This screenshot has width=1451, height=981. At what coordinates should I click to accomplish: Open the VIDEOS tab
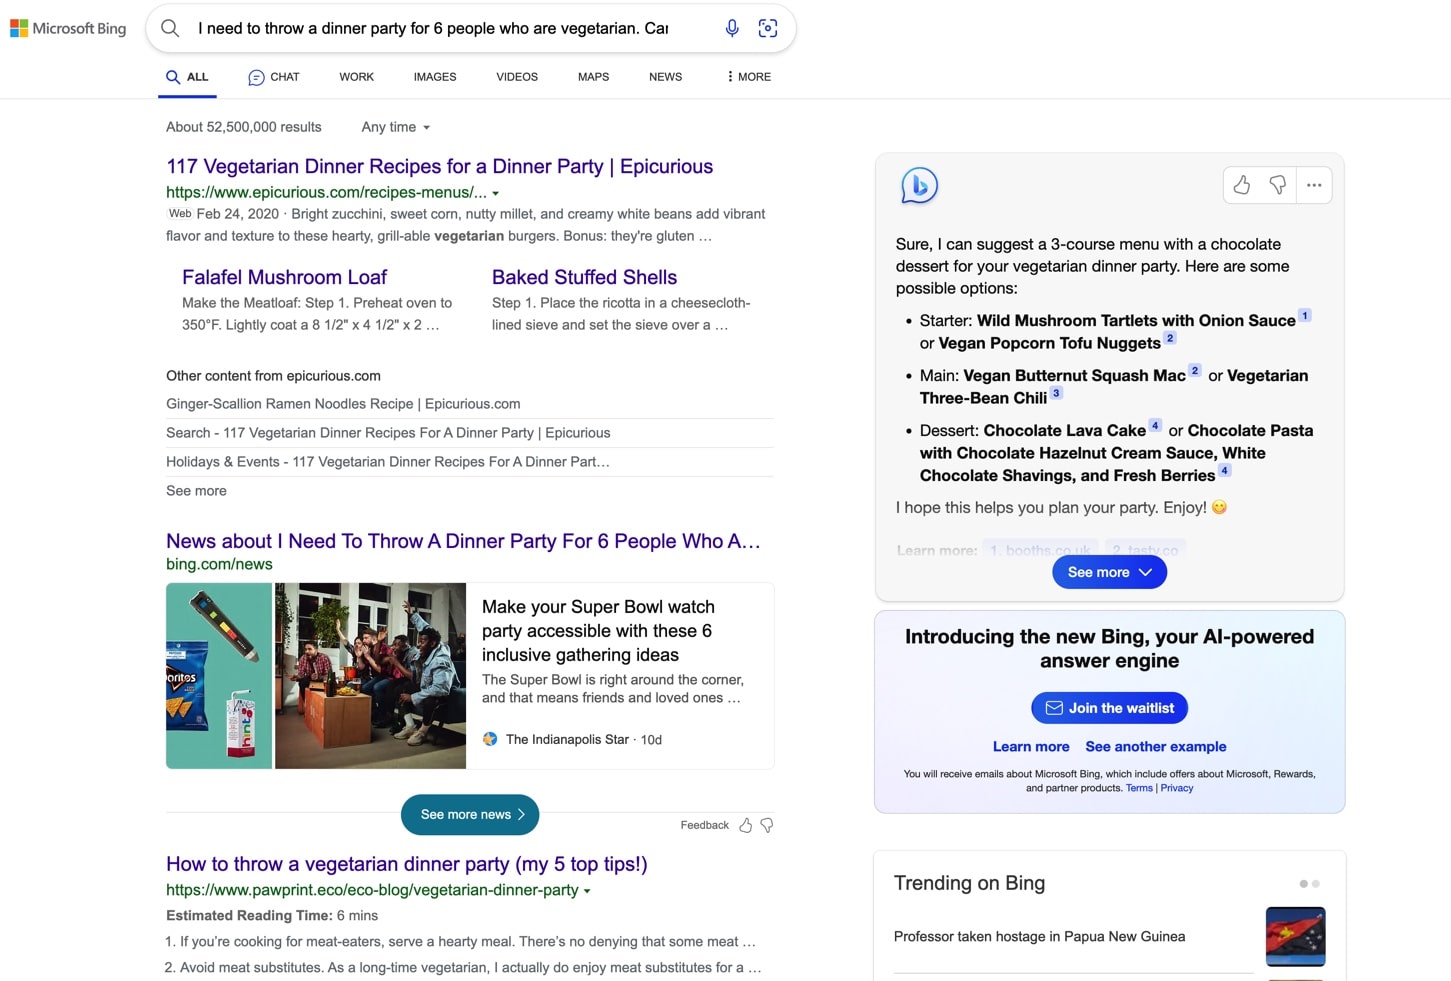click(517, 77)
